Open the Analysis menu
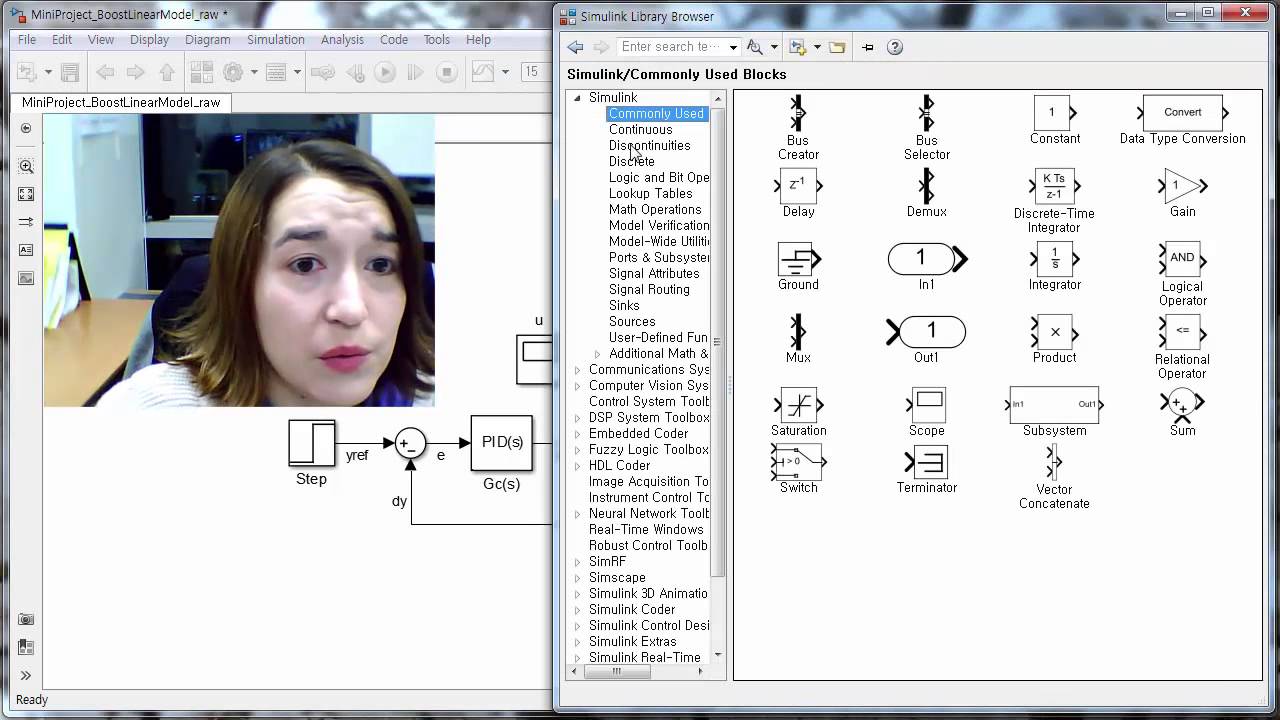1280x720 pixels. coord(342,40)
